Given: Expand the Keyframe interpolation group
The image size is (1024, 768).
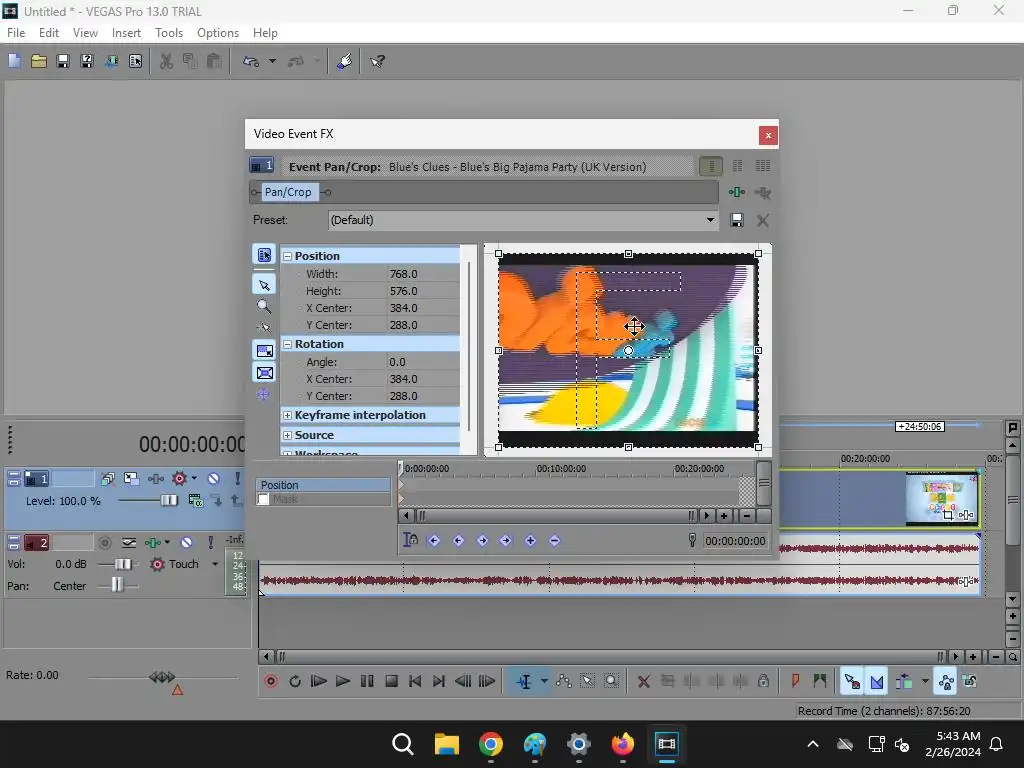Looking at the screenshot, I should [287, 415].
